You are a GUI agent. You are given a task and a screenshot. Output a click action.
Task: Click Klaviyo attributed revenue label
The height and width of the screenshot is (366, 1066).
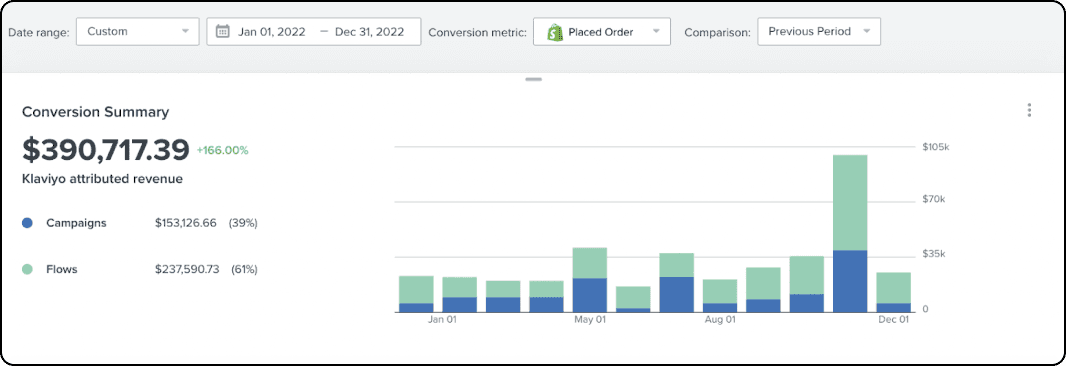click(102, 179)
